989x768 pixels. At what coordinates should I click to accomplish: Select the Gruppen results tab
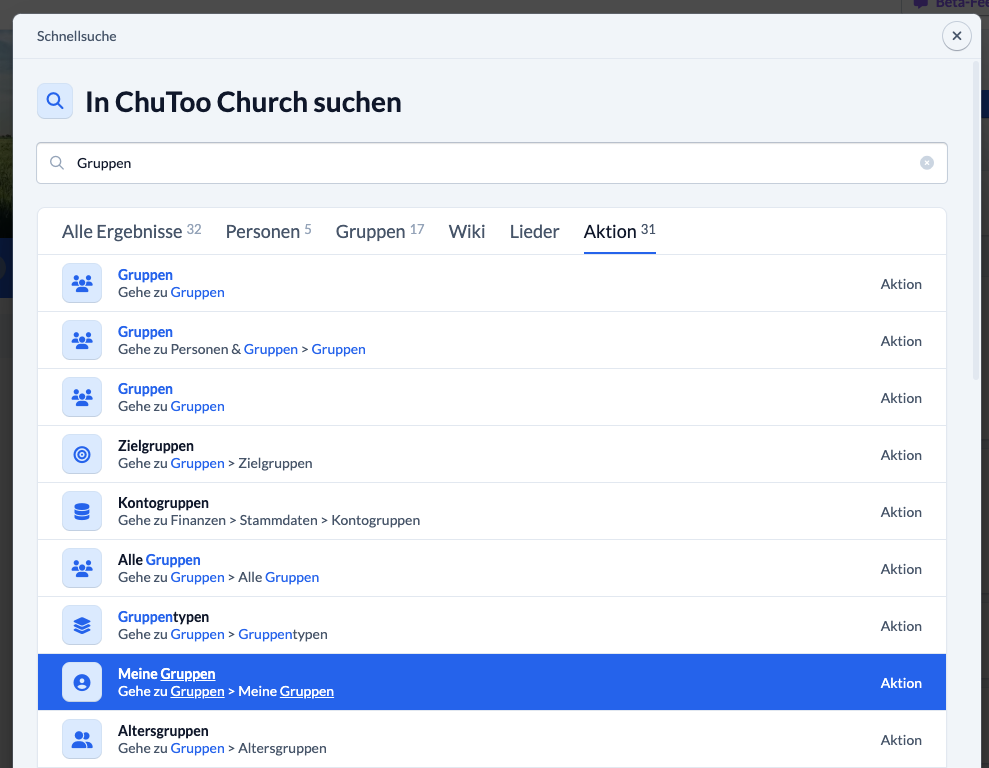coord(380,231)
